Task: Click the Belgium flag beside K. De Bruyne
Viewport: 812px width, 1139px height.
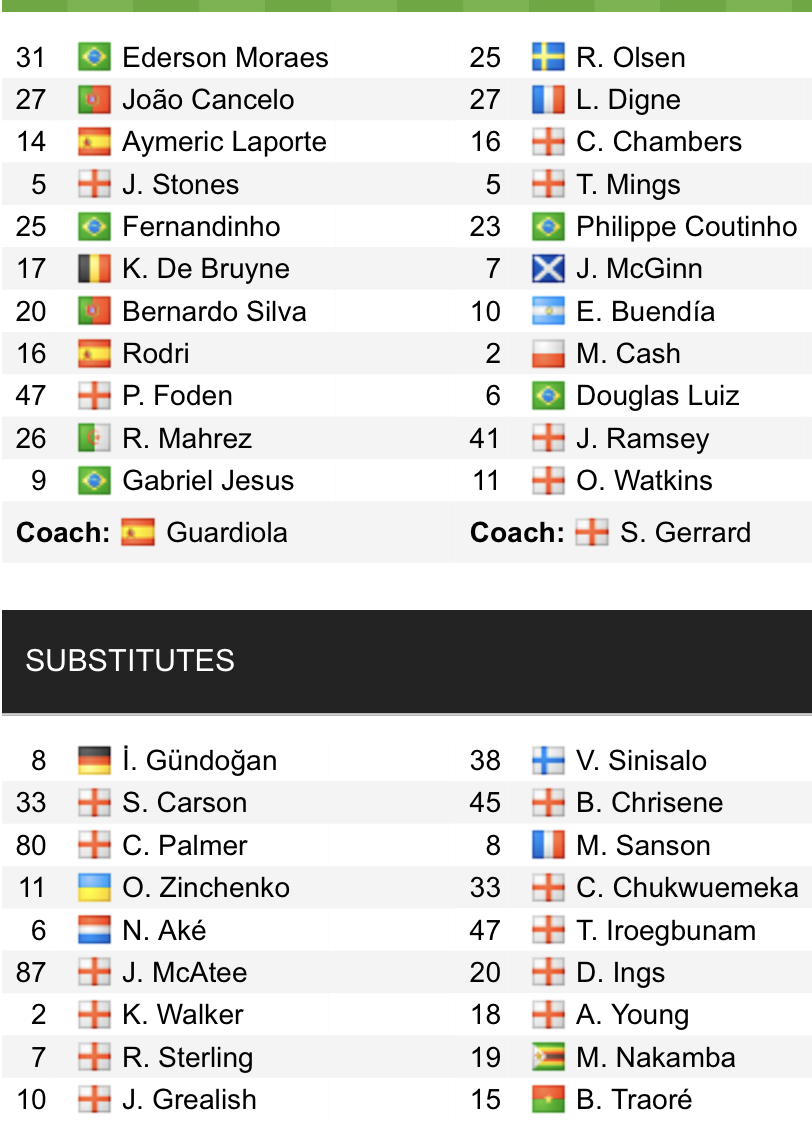Action: point(94,269)
